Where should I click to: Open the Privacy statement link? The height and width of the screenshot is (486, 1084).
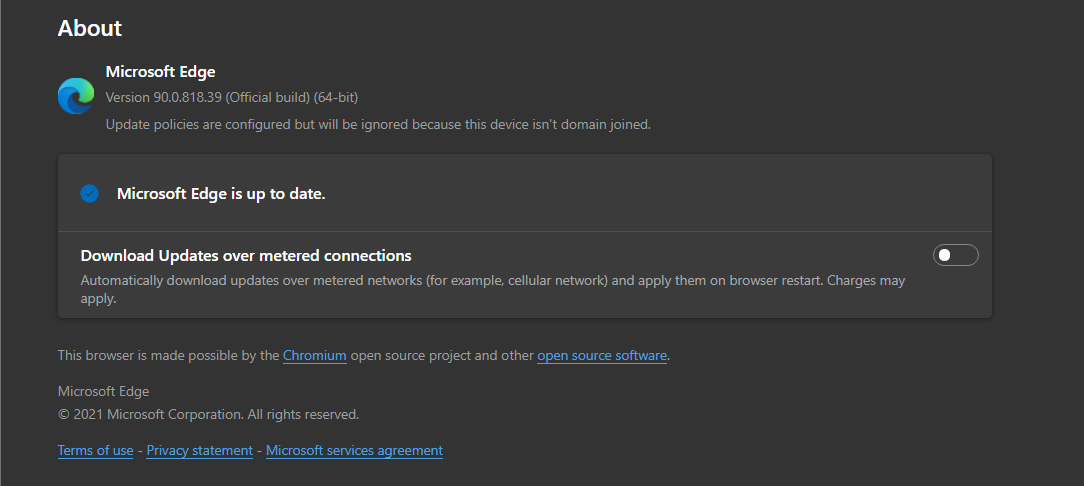199,450
